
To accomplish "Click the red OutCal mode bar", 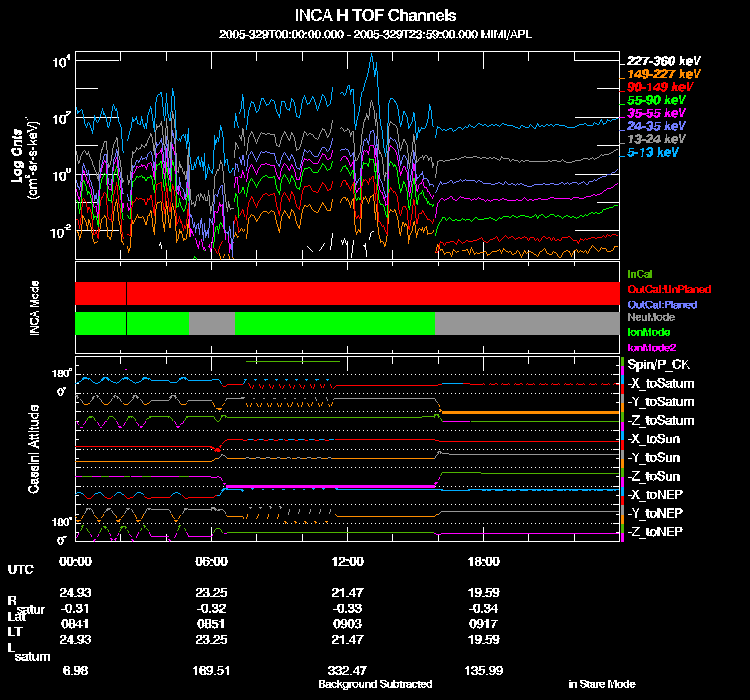I will point(347,293).
